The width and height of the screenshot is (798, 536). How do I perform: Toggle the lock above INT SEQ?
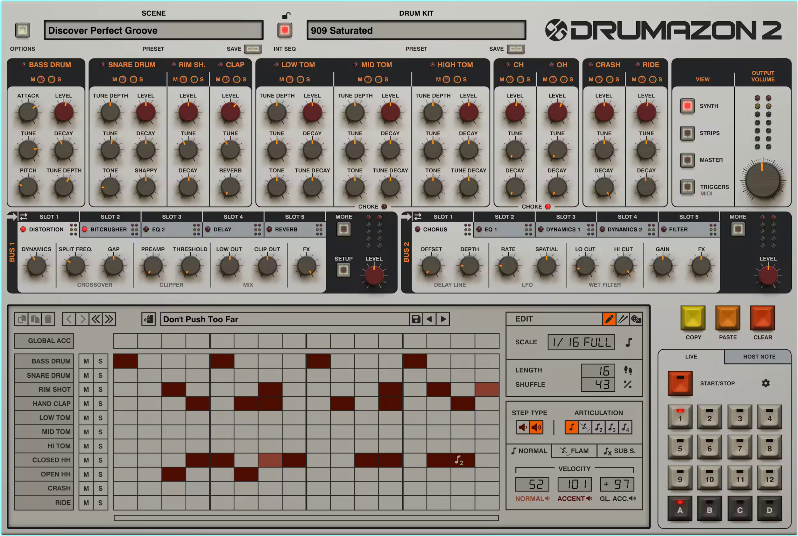click(287, 15)
